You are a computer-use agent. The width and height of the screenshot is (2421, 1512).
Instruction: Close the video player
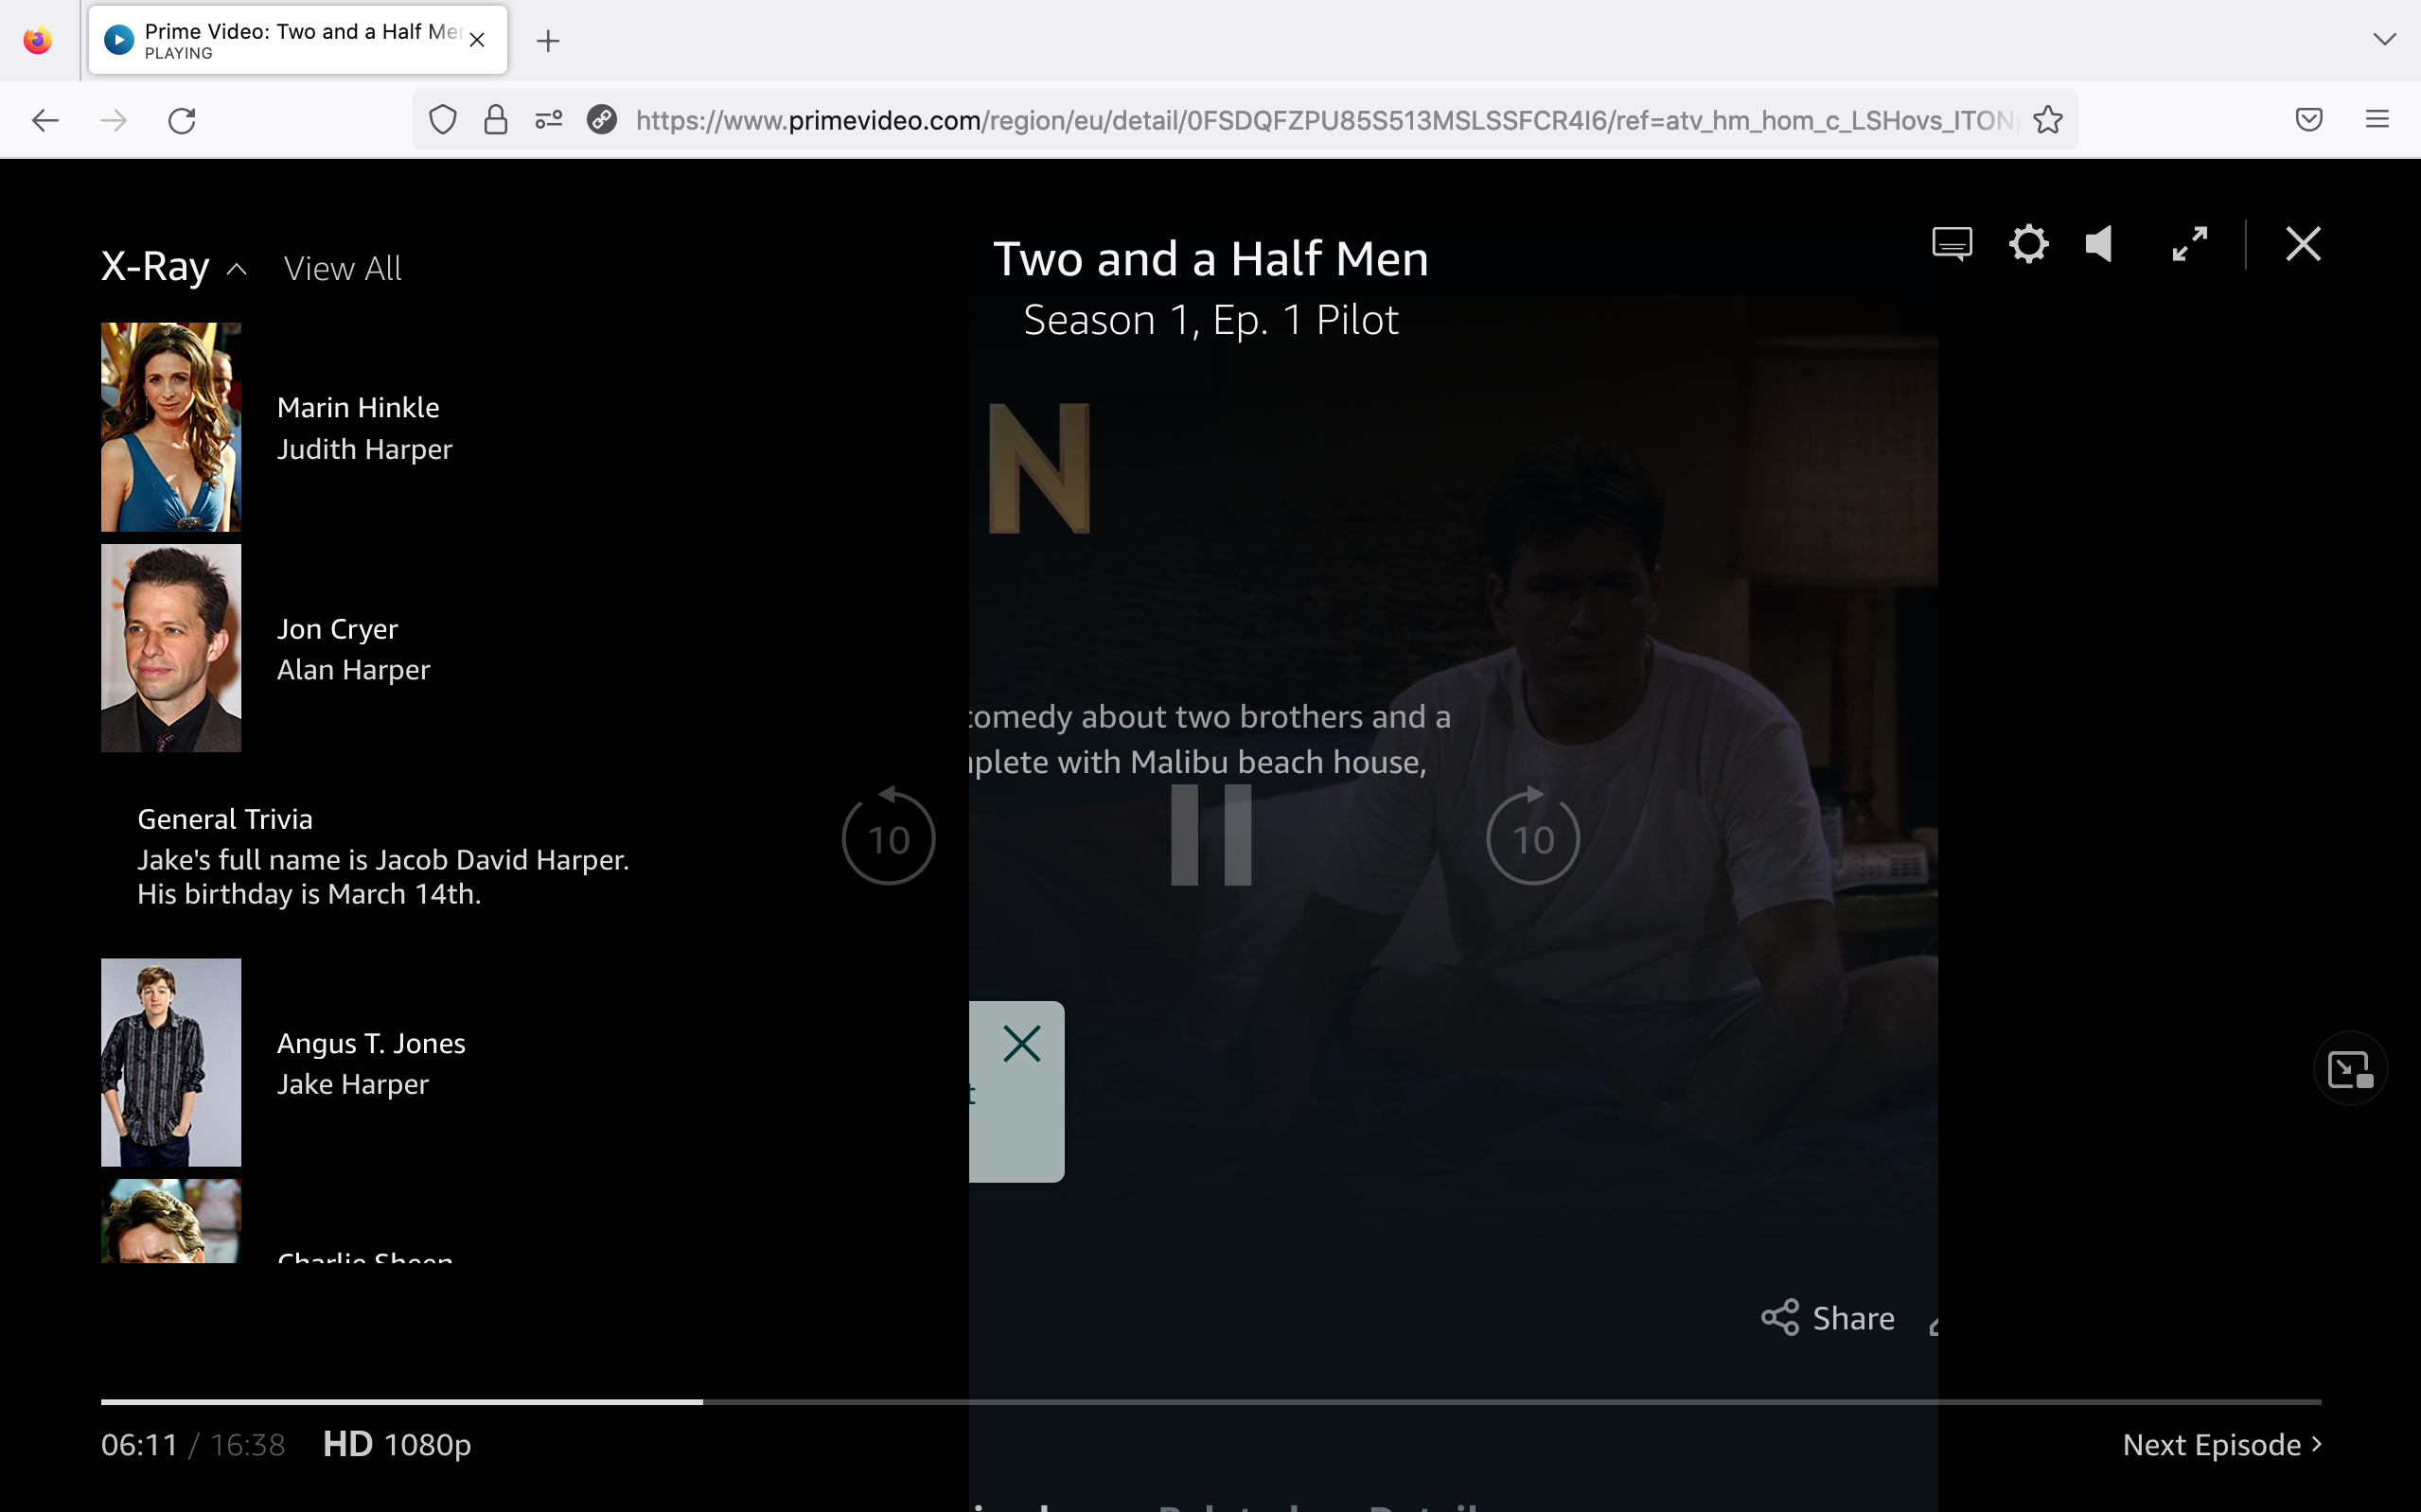click(2303, 243)
